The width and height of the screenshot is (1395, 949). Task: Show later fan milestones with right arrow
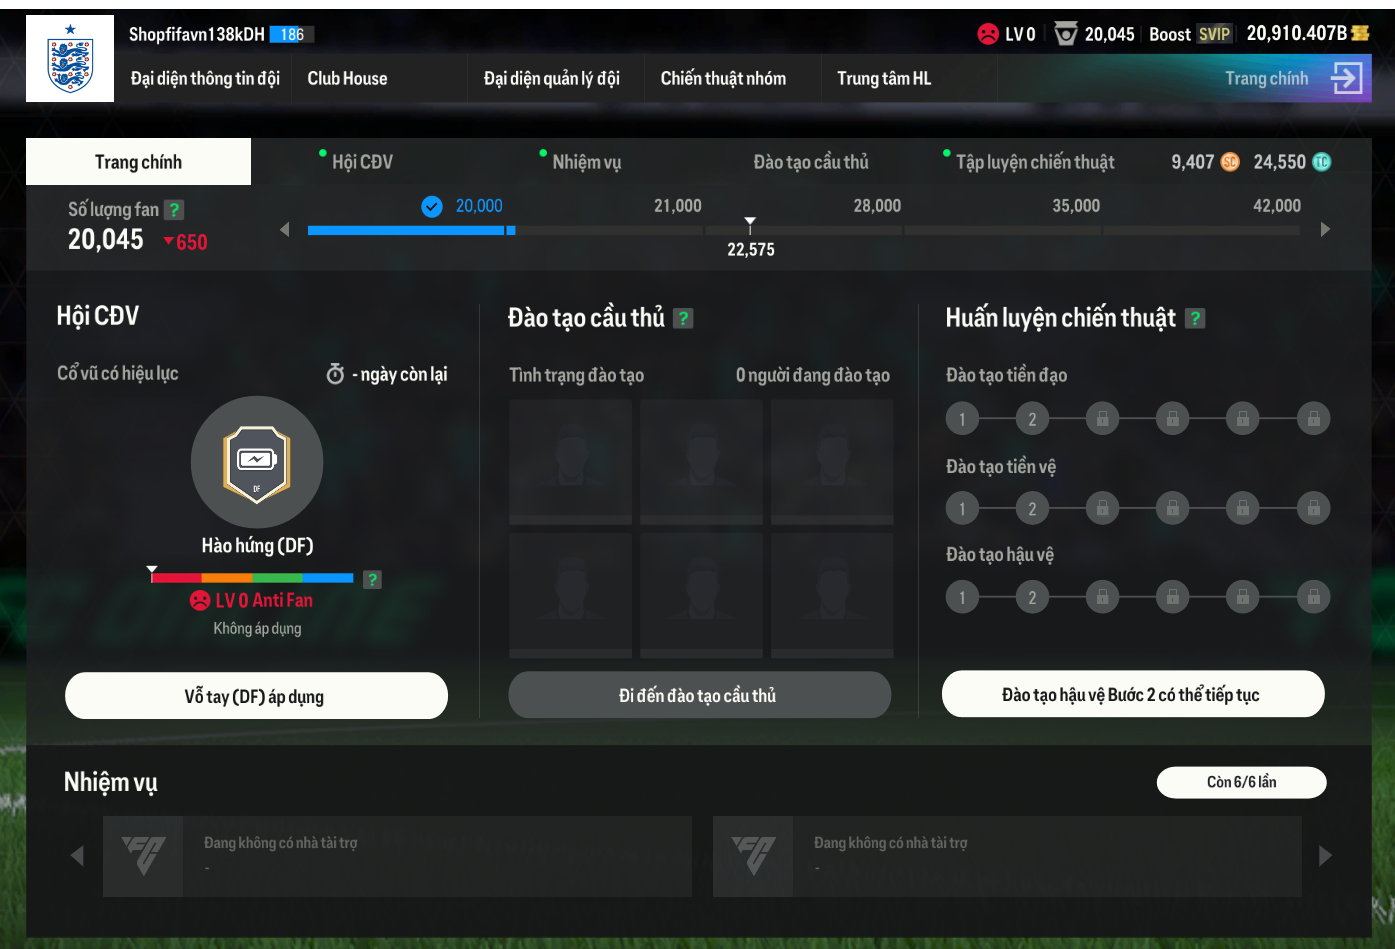1325,229
